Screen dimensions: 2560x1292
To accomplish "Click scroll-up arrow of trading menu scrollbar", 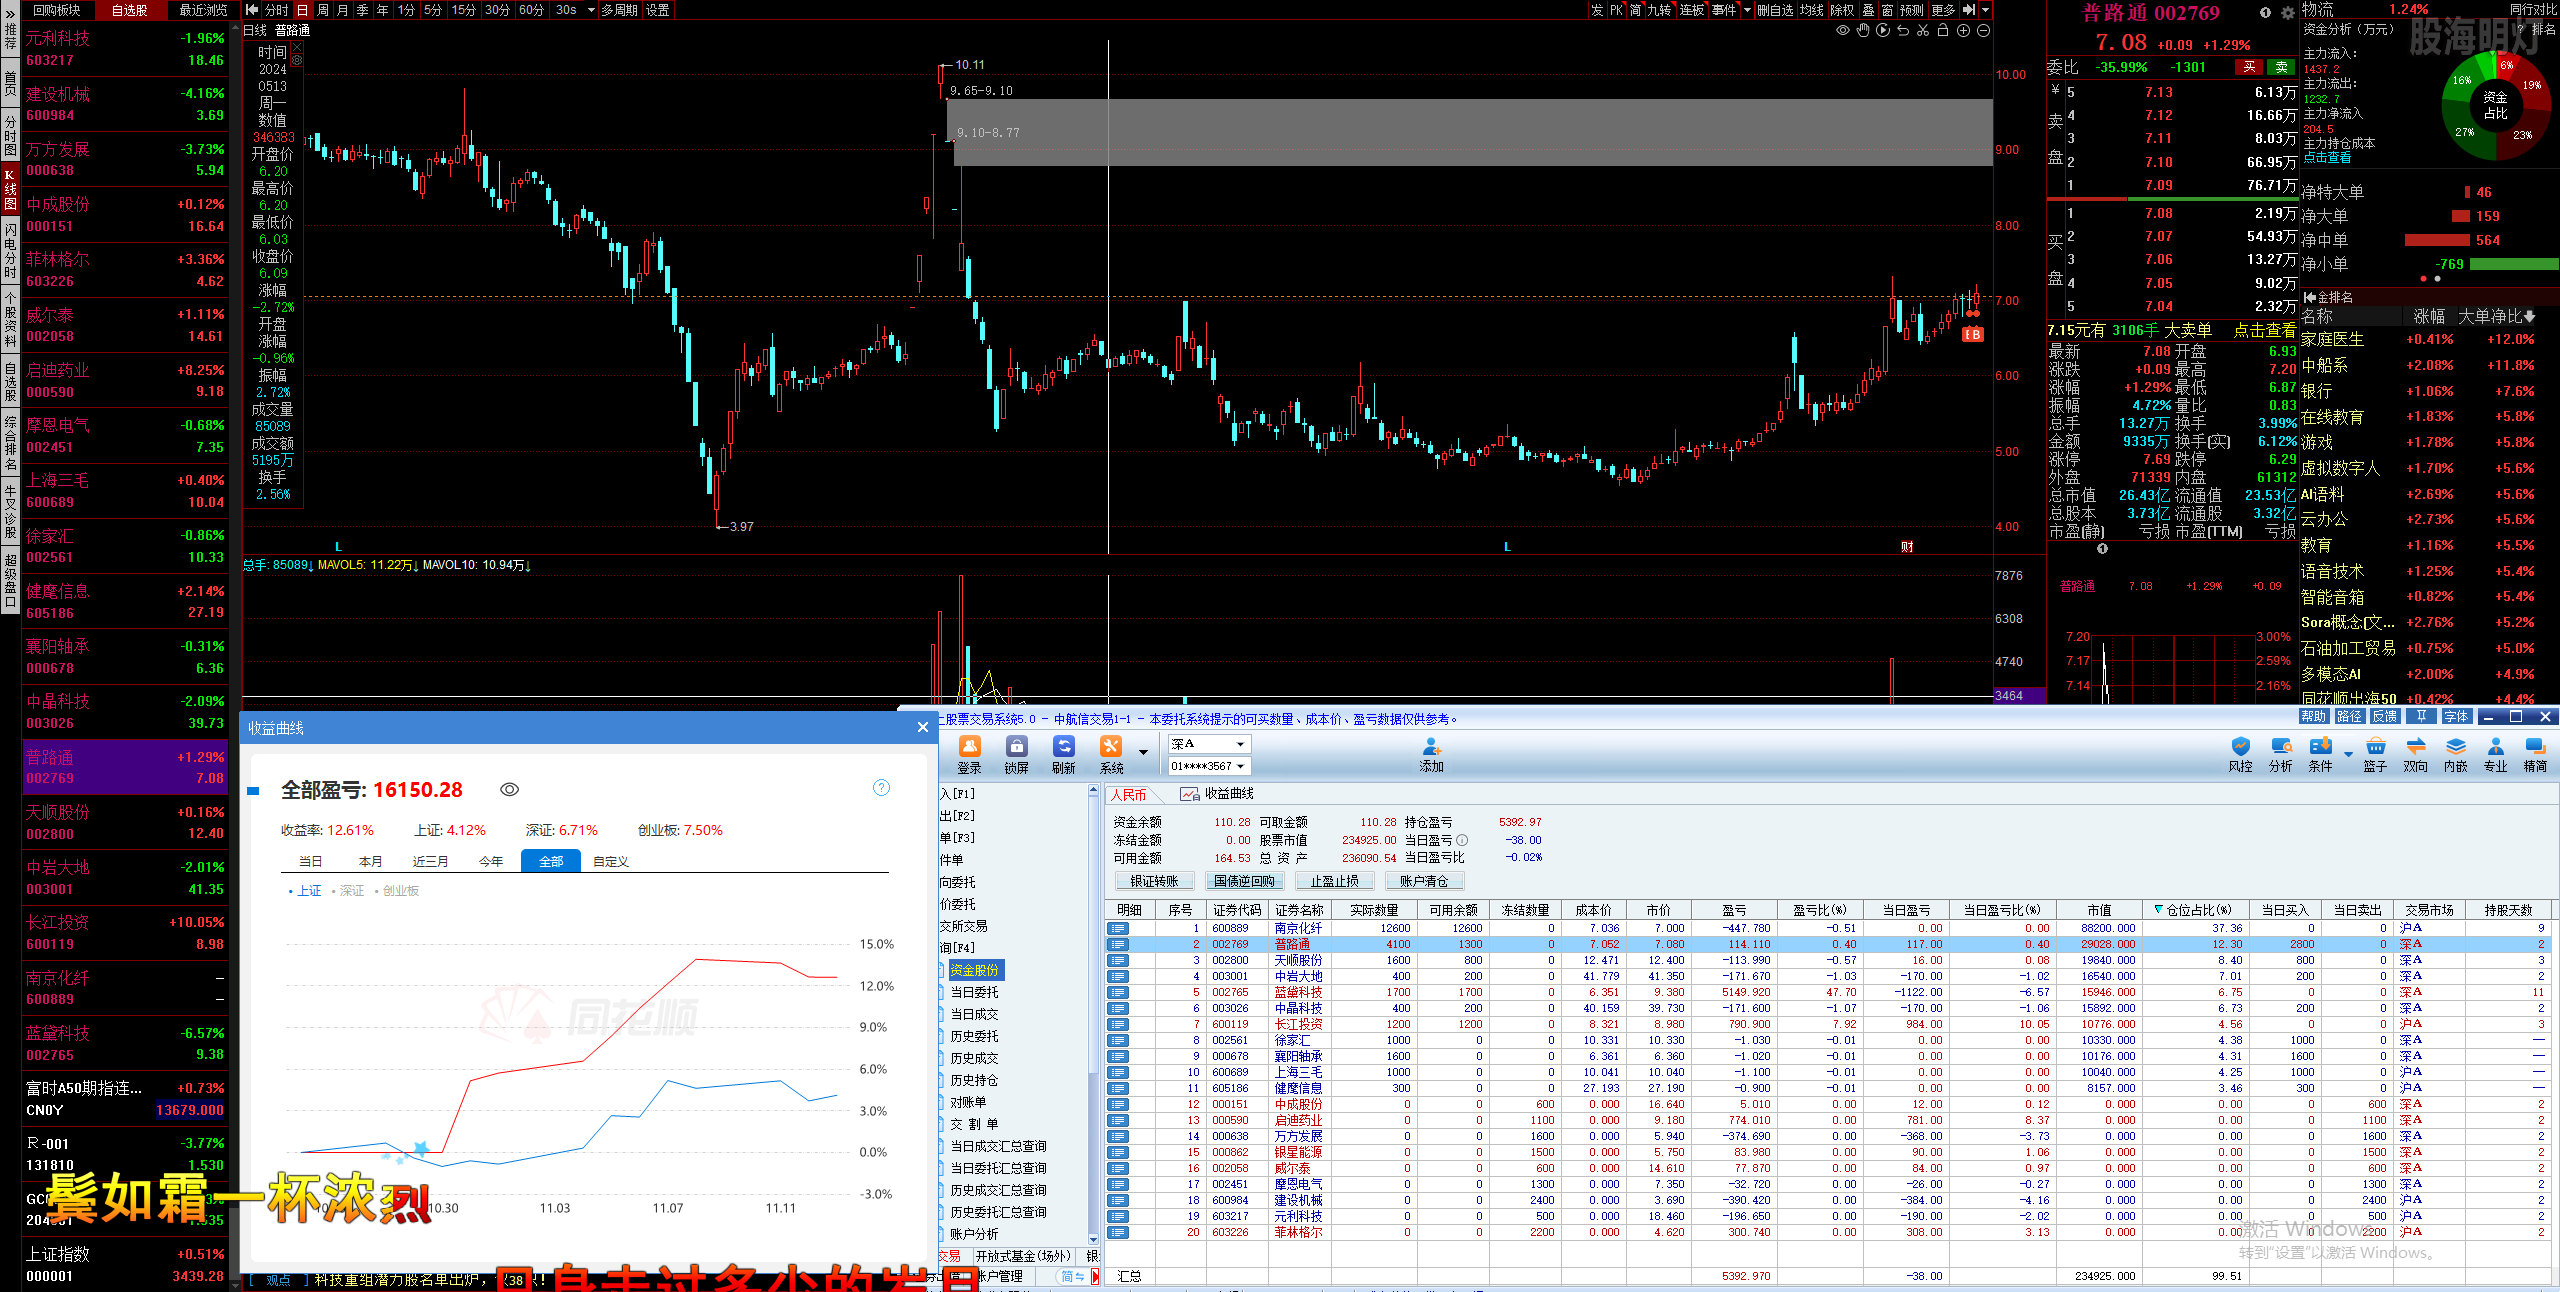I will click(1093, 792).
